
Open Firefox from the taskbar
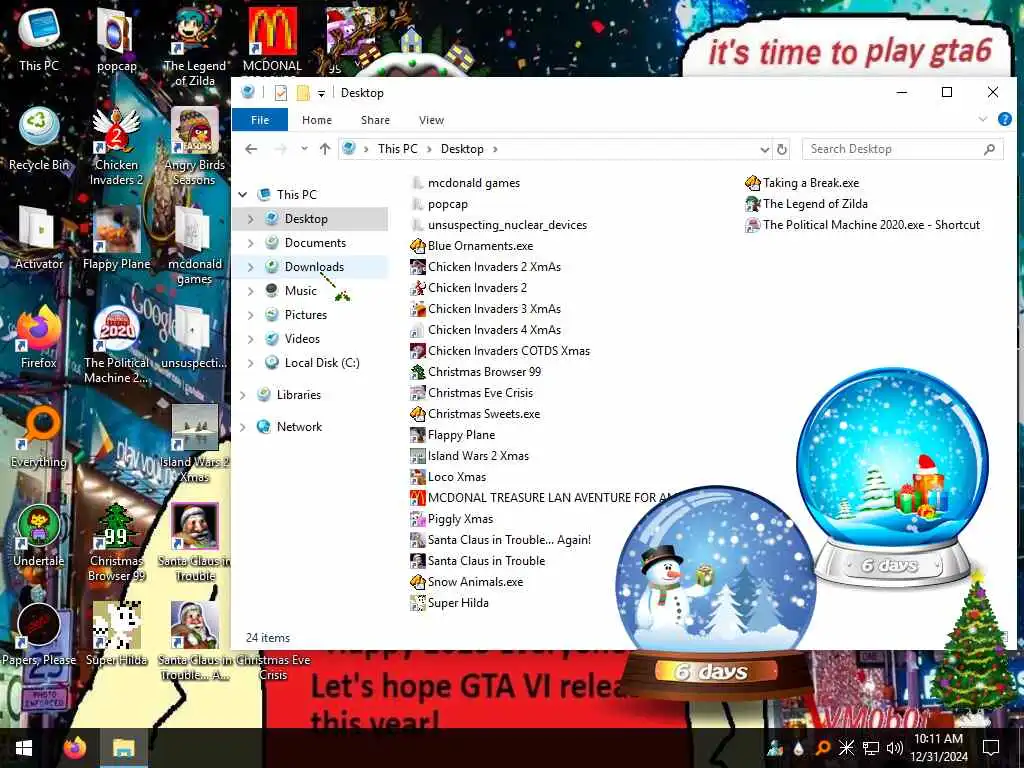(x=74, y=748)
